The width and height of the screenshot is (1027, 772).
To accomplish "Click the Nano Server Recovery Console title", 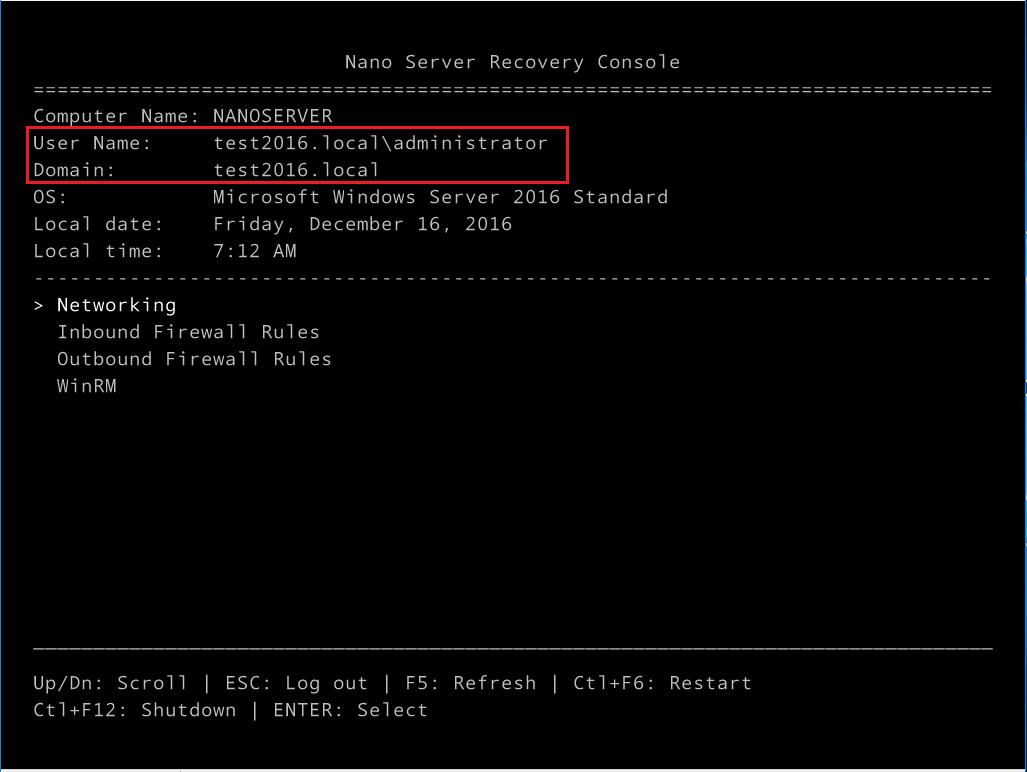I will point(512,62).
